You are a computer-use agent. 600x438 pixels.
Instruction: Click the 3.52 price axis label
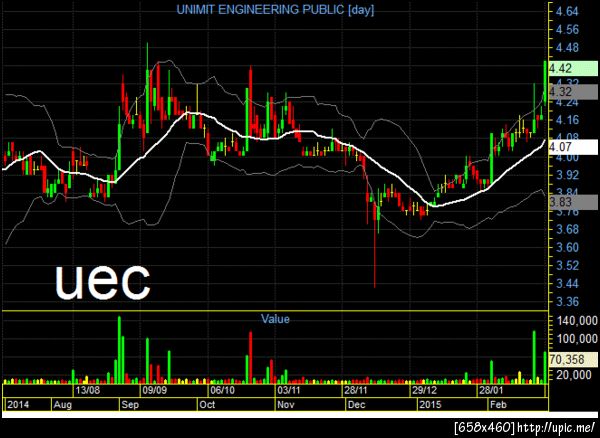567,265
